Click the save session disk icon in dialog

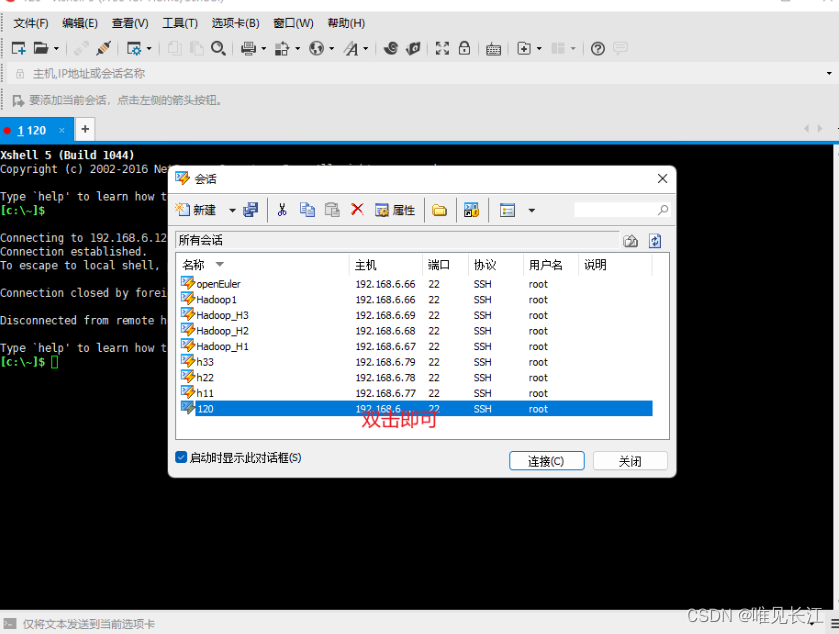(250, 210)
